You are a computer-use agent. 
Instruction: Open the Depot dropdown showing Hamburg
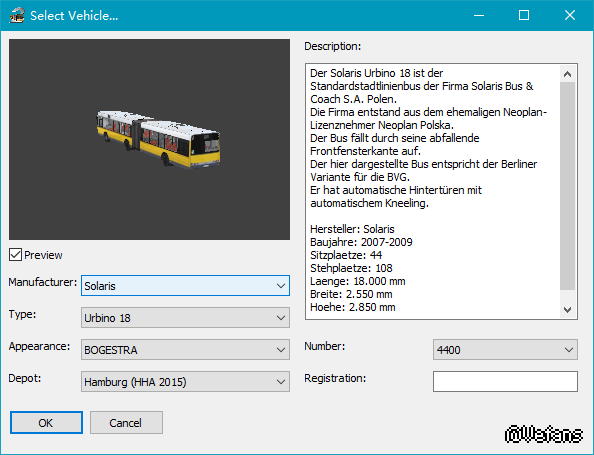185,382
